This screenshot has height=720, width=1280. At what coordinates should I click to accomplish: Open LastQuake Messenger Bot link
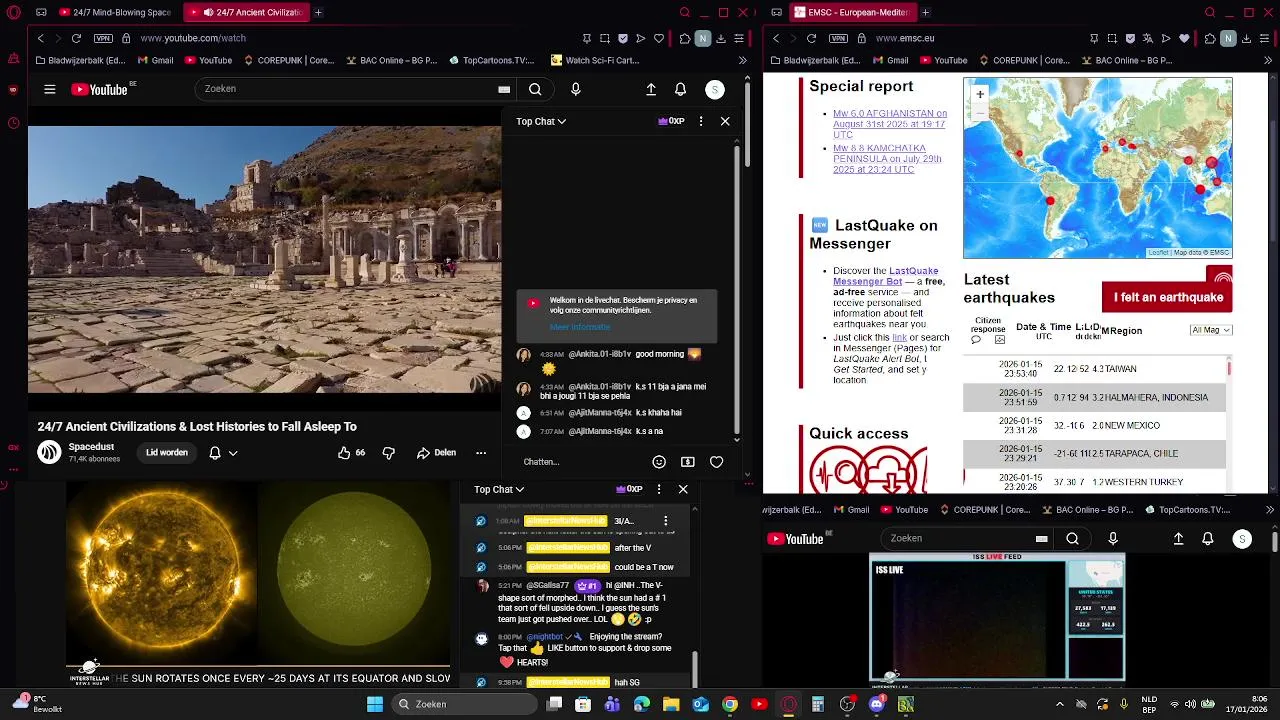click(x=886, y=276)
